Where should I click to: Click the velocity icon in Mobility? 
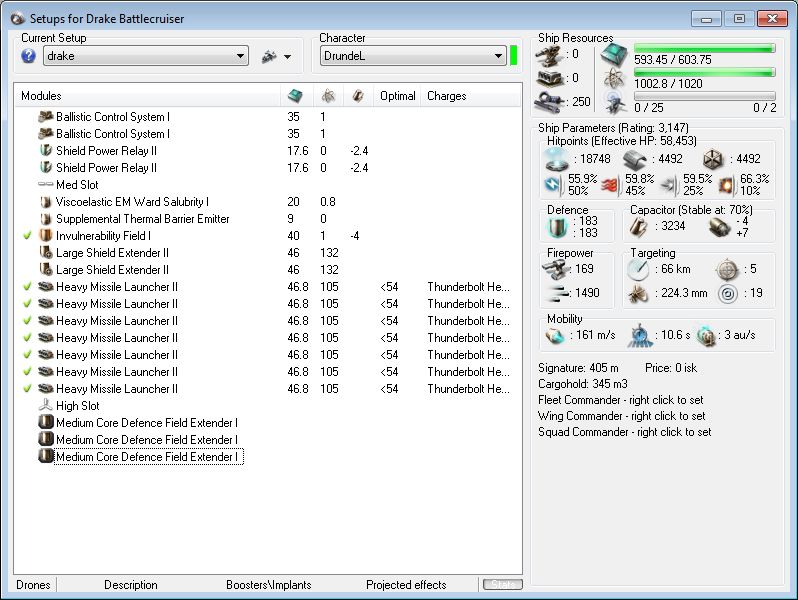click(x=555, y=336)
